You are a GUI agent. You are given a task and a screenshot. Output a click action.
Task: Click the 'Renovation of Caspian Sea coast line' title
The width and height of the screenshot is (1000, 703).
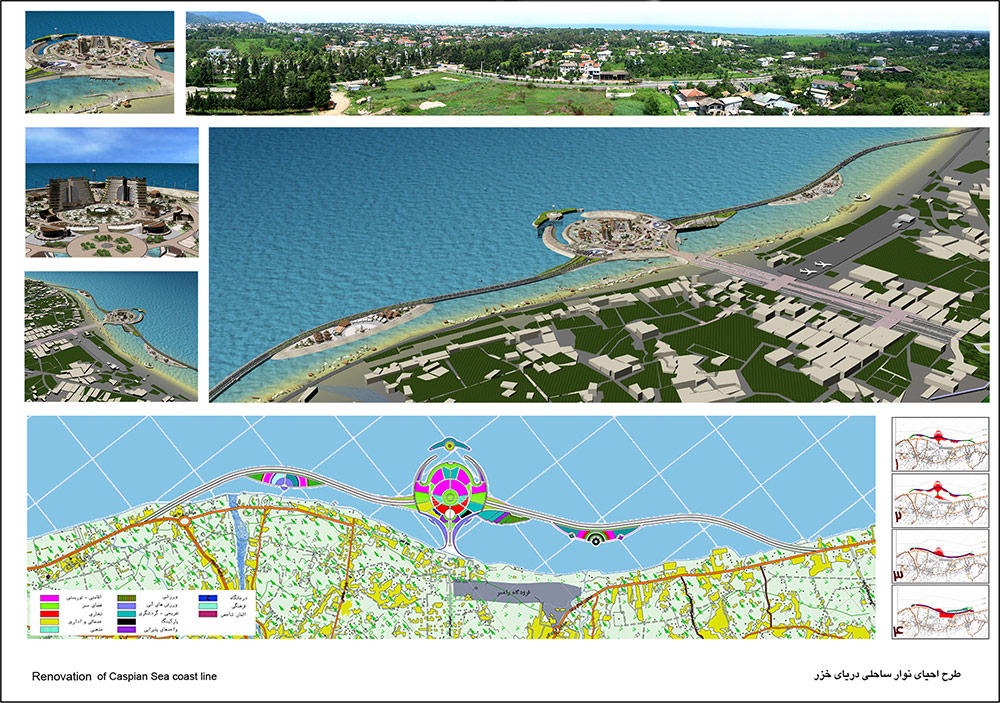click(x=124, y=677)
